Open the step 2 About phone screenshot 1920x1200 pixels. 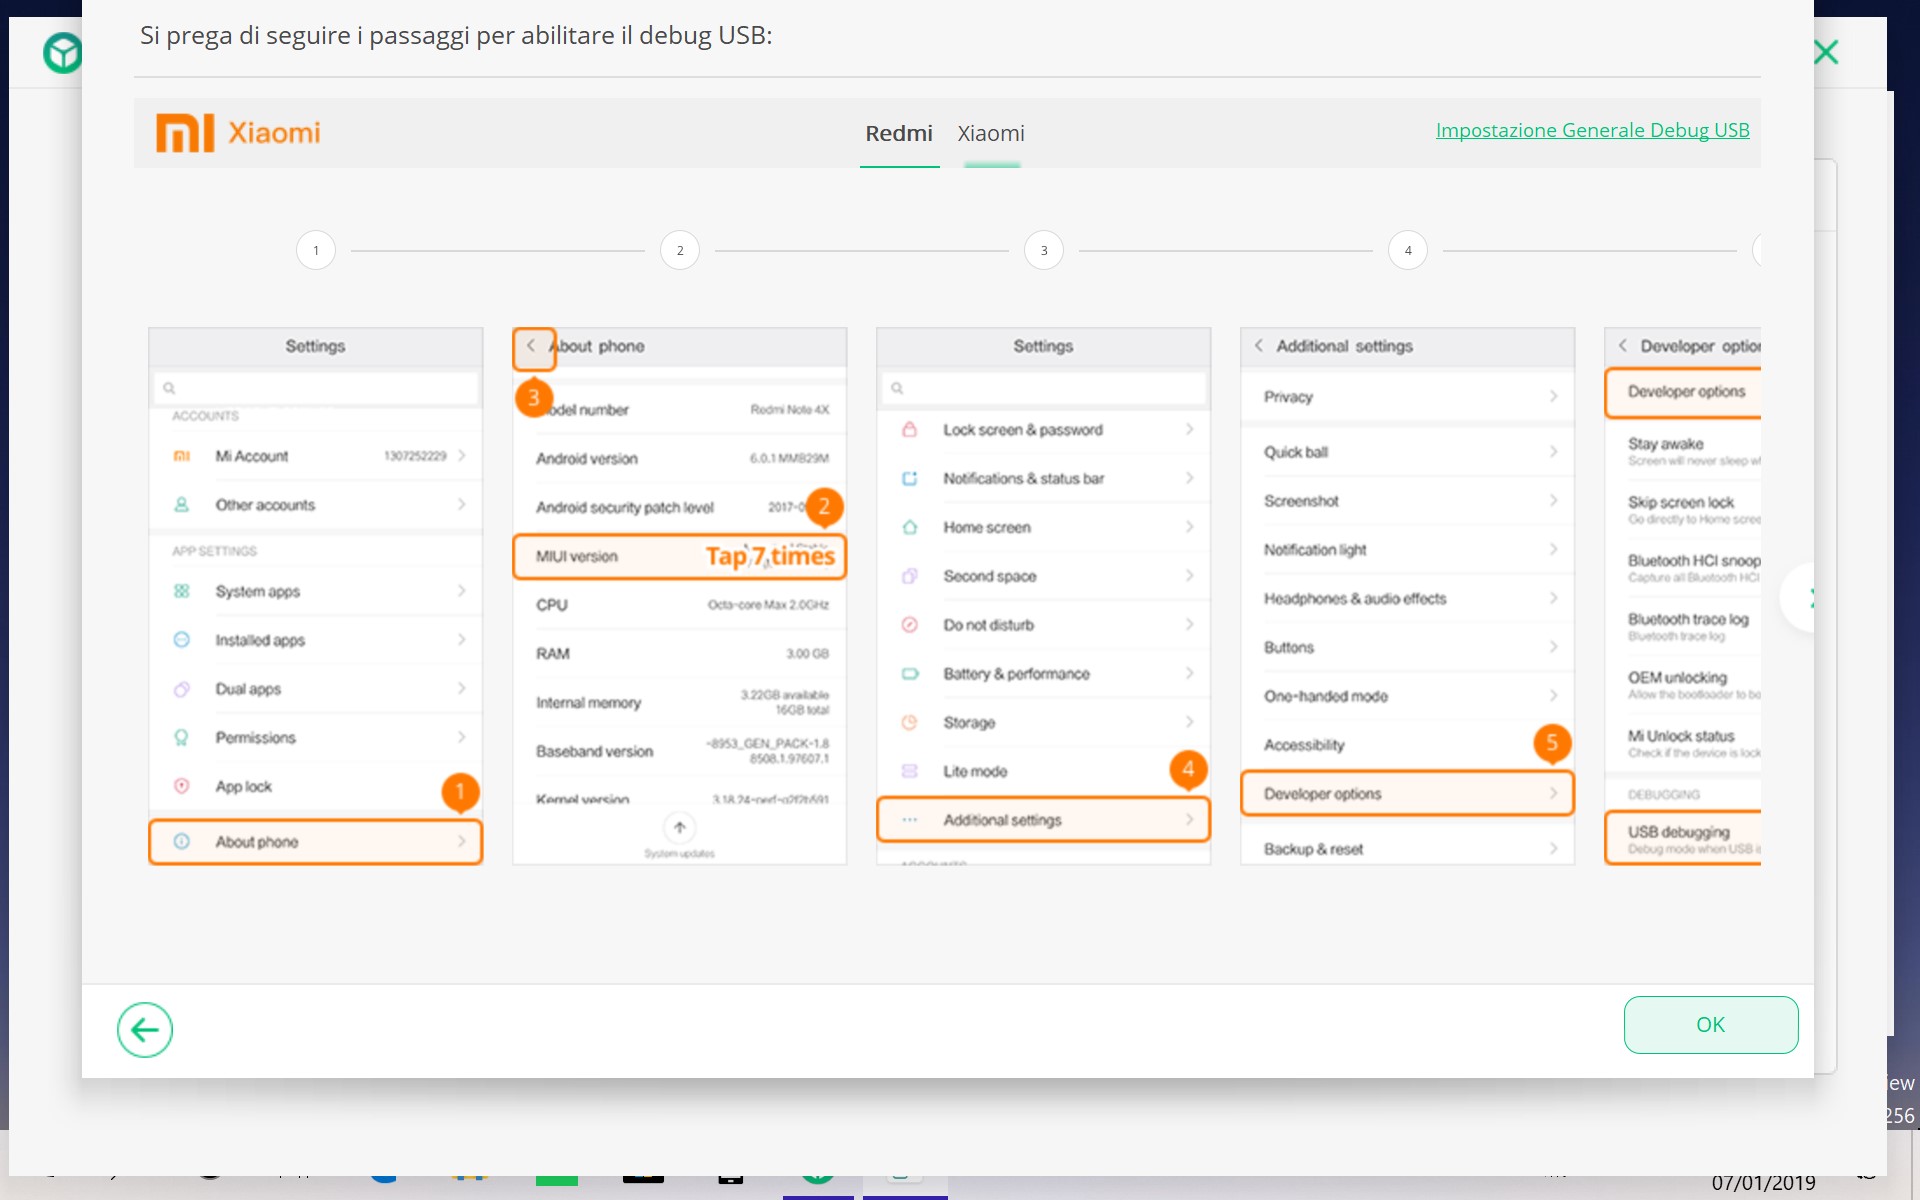pos(680,596)
